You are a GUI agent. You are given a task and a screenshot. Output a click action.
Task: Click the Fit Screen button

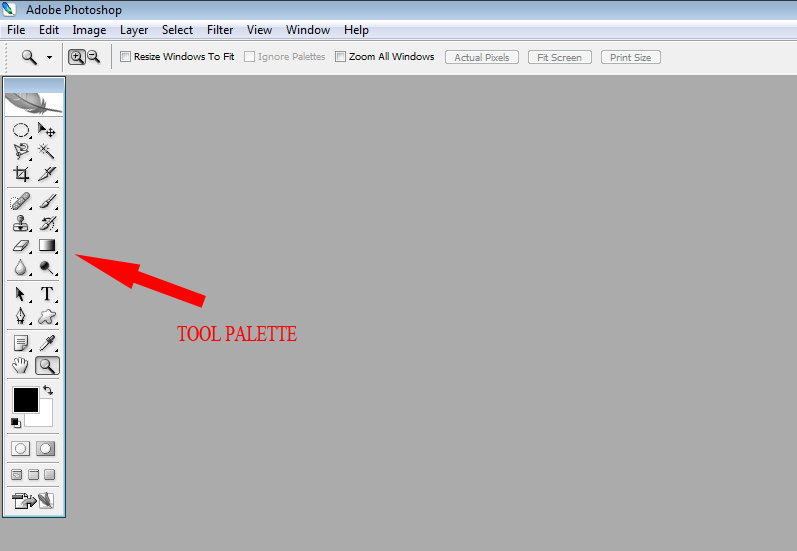point(560,57)
